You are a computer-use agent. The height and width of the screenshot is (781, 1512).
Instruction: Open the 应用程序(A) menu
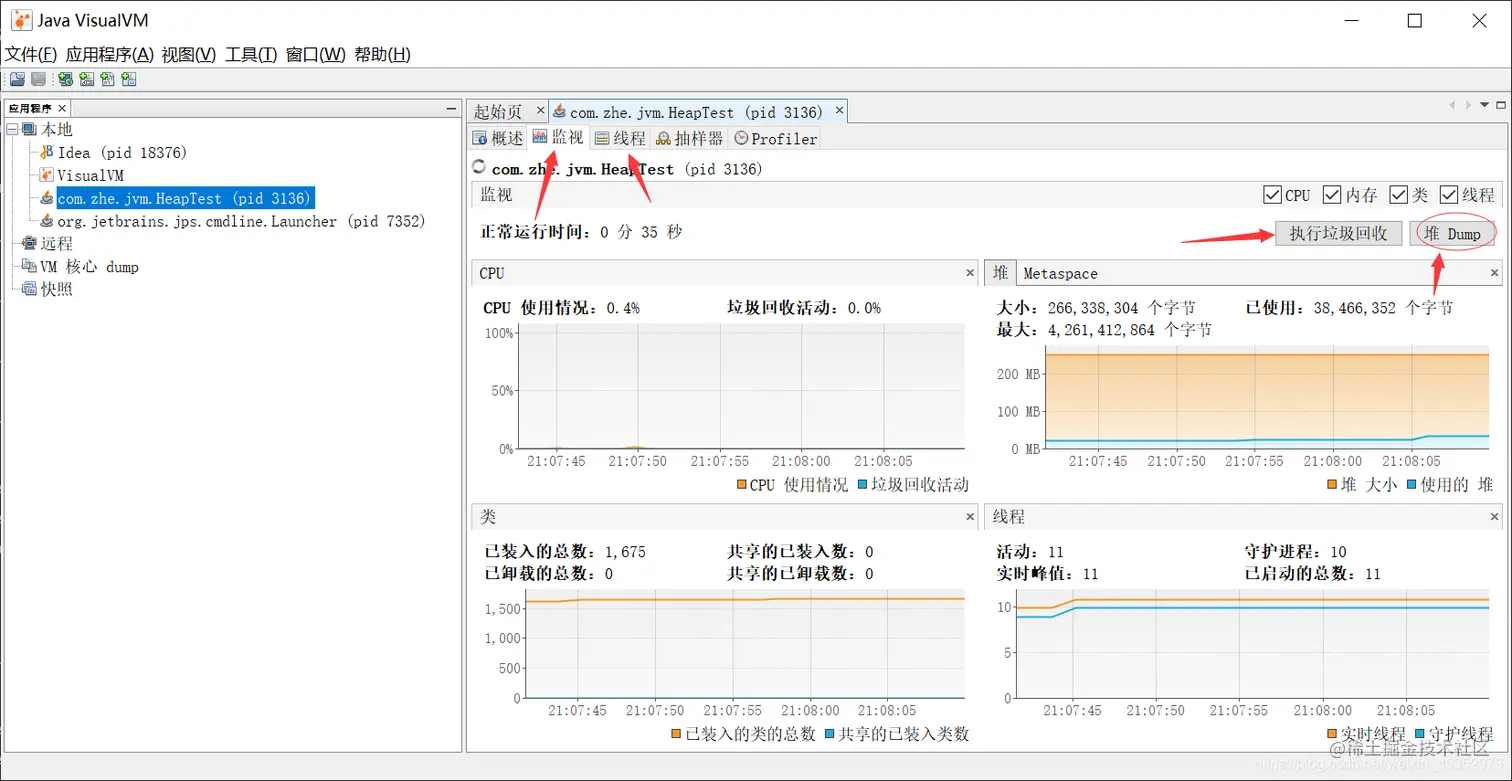point(110,54)
